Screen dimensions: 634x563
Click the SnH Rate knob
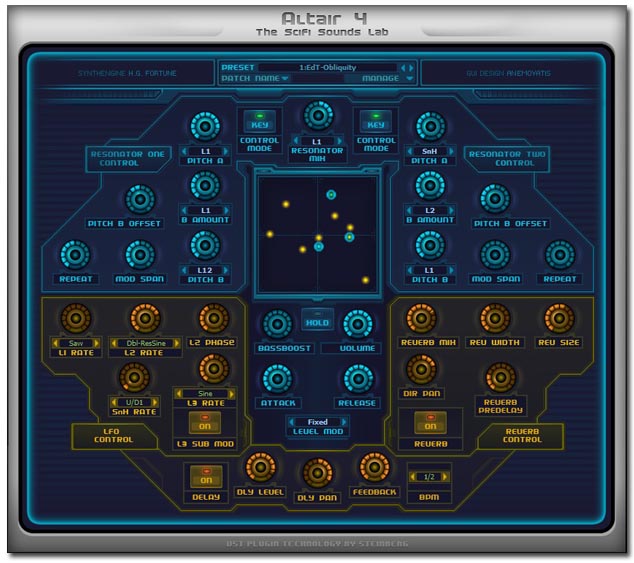[x=134, y=377]
